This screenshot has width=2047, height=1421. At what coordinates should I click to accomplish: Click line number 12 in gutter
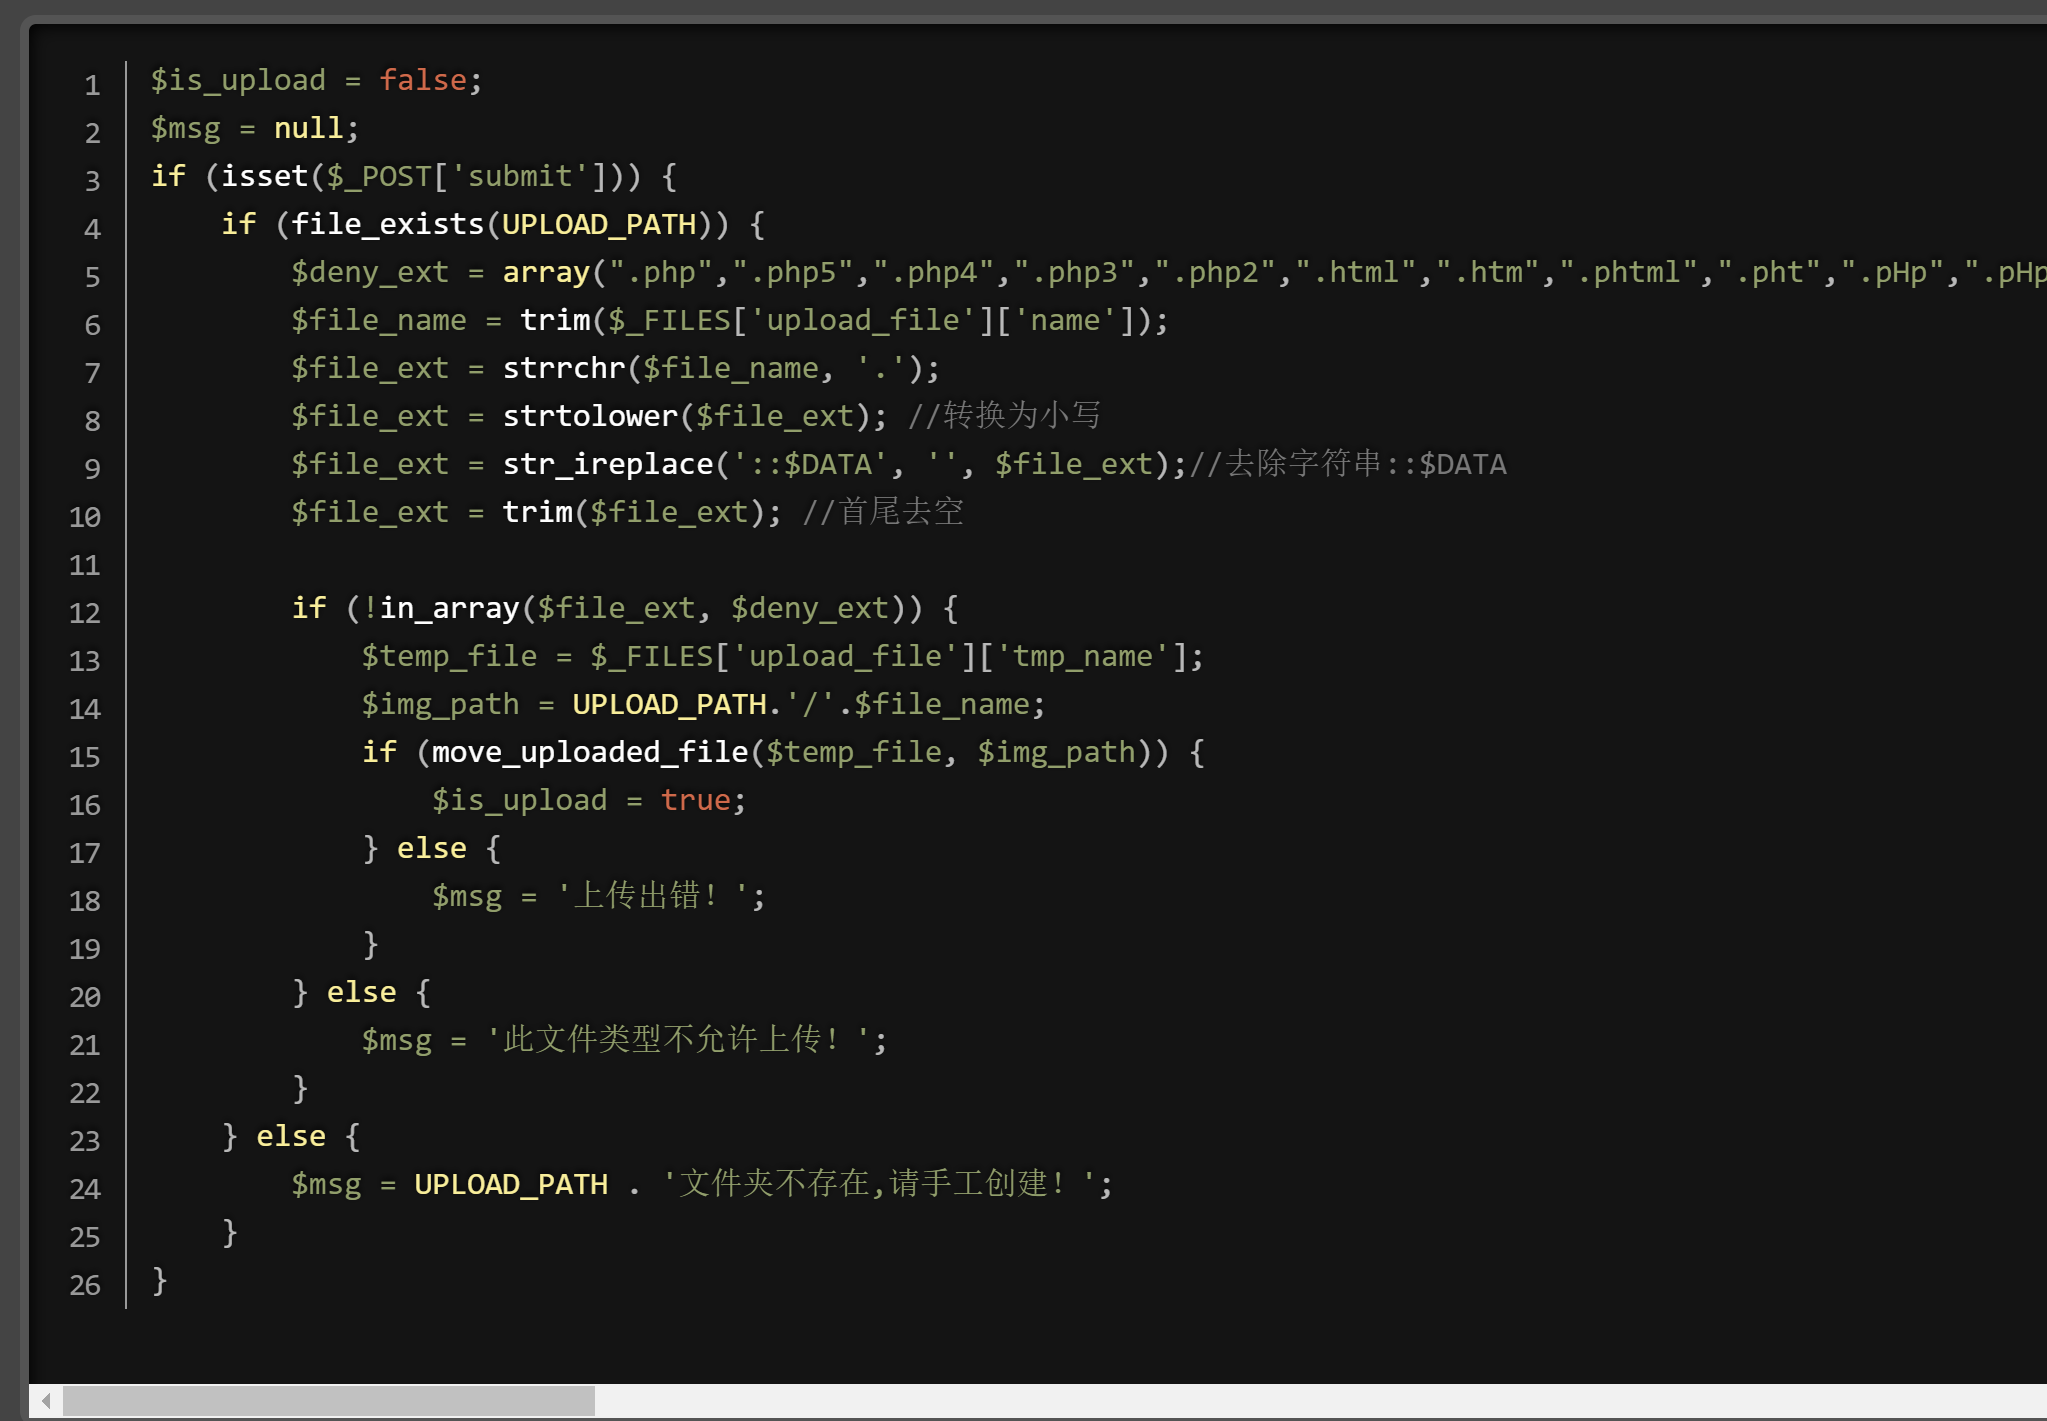85,613
